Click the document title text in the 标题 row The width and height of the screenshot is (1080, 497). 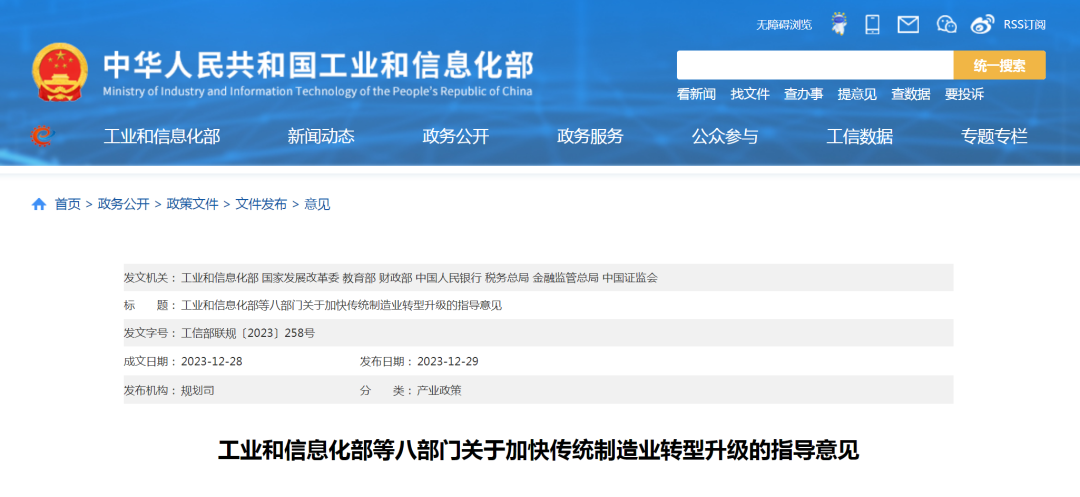341,306
